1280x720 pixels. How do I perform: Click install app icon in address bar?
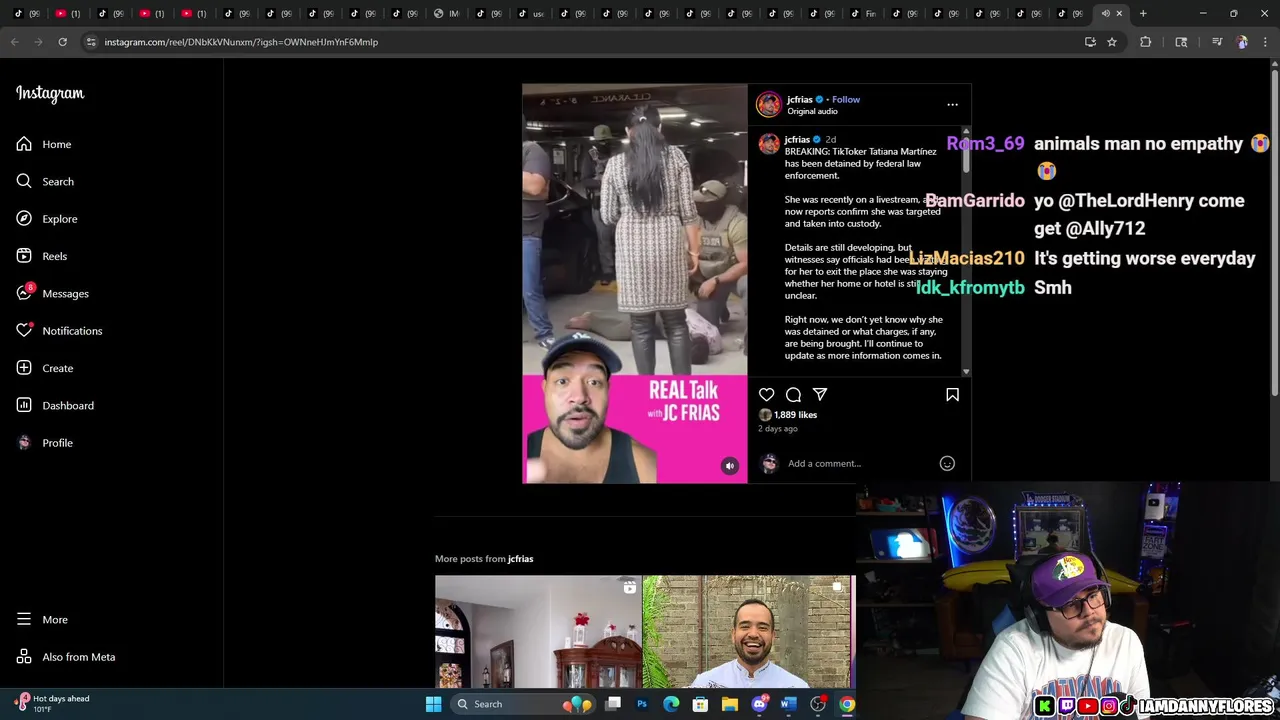(x=1090, y=42)
